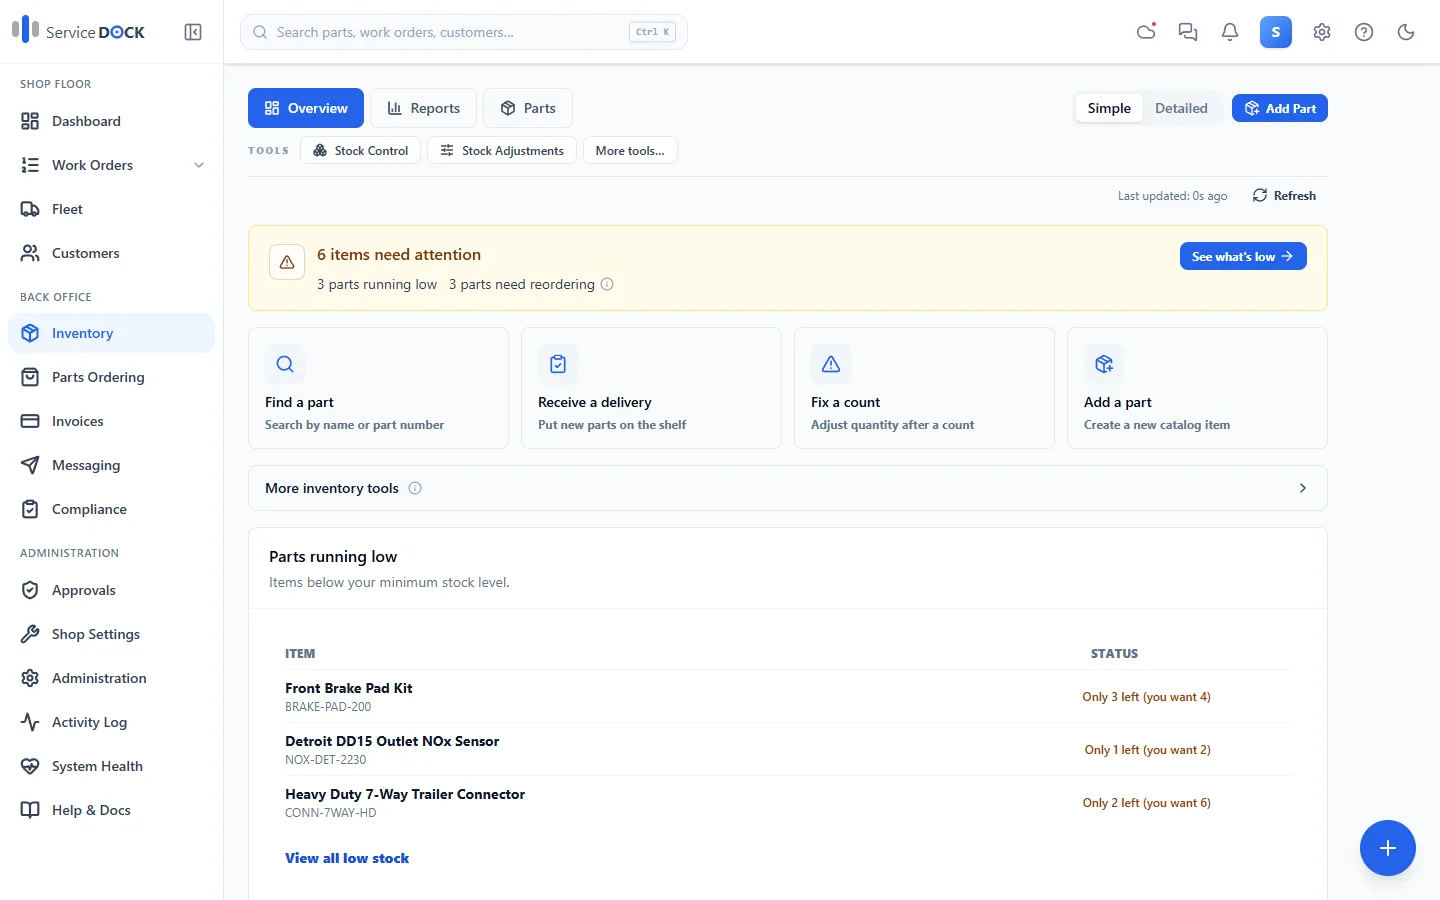This screenshot has width=1440, height=900.
Task: Switch to Detailed view
Action: coord(1181,108)
